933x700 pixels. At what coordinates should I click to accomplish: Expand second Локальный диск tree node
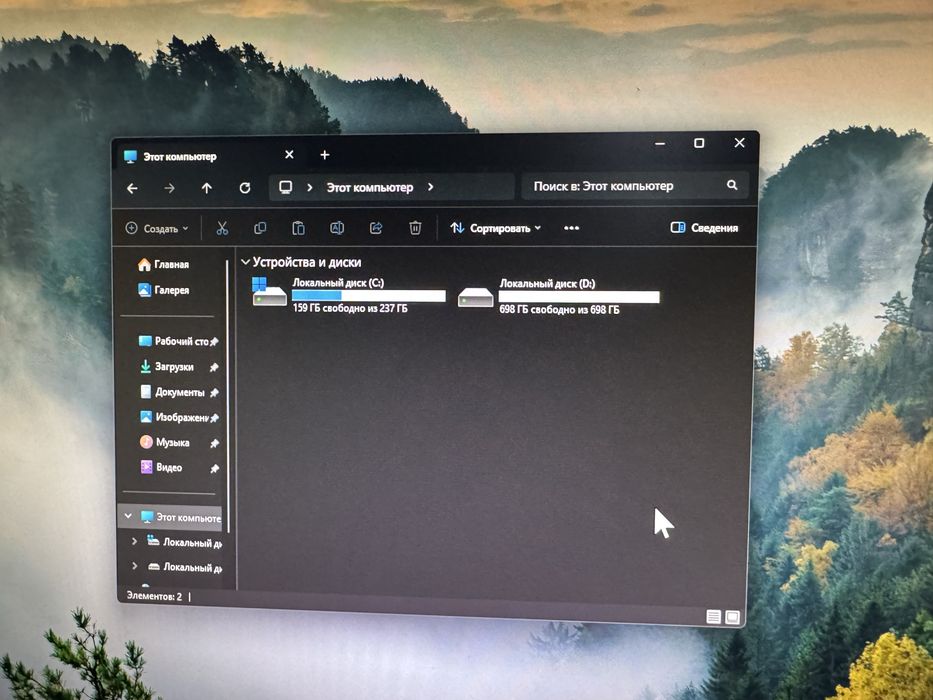click(134, 566)
